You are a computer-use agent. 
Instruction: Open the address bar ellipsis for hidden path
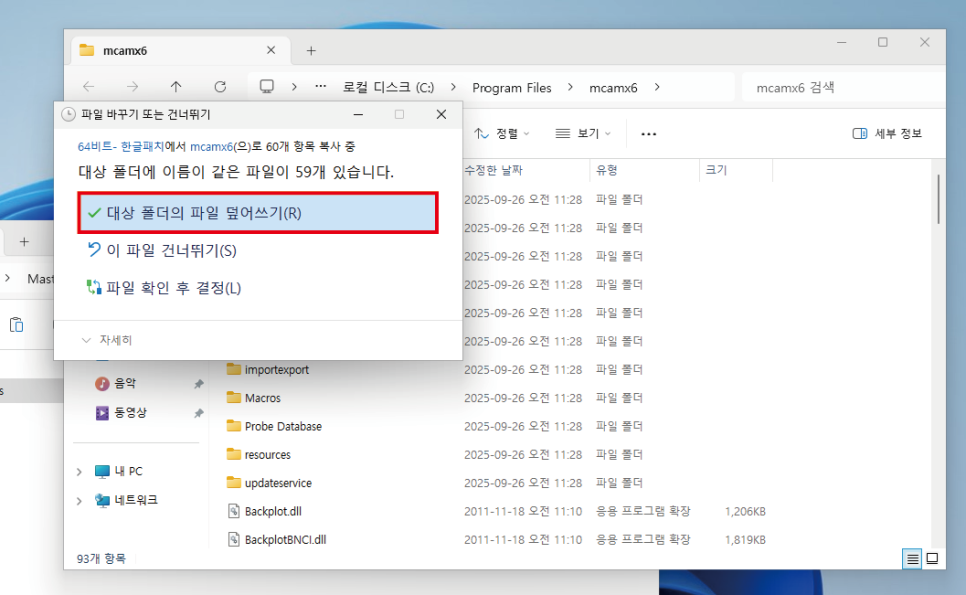[x=320, y=87]
